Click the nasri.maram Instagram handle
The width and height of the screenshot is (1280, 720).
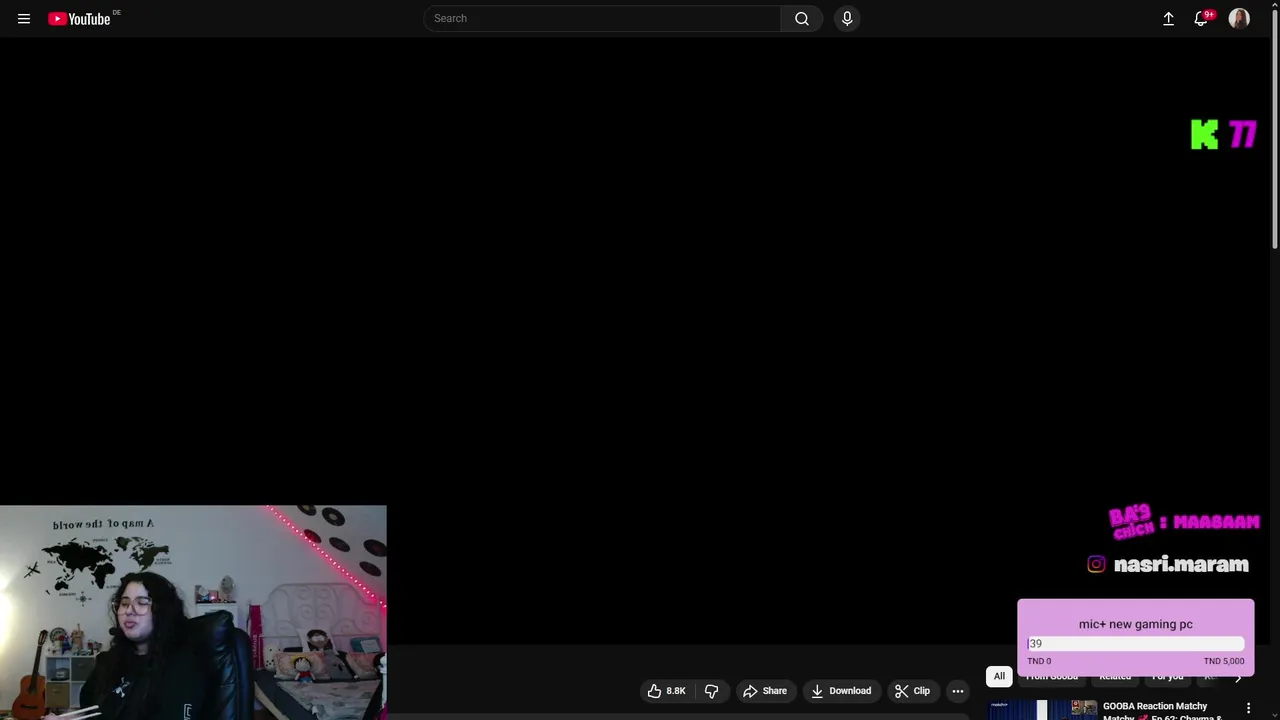point(1181,564)
